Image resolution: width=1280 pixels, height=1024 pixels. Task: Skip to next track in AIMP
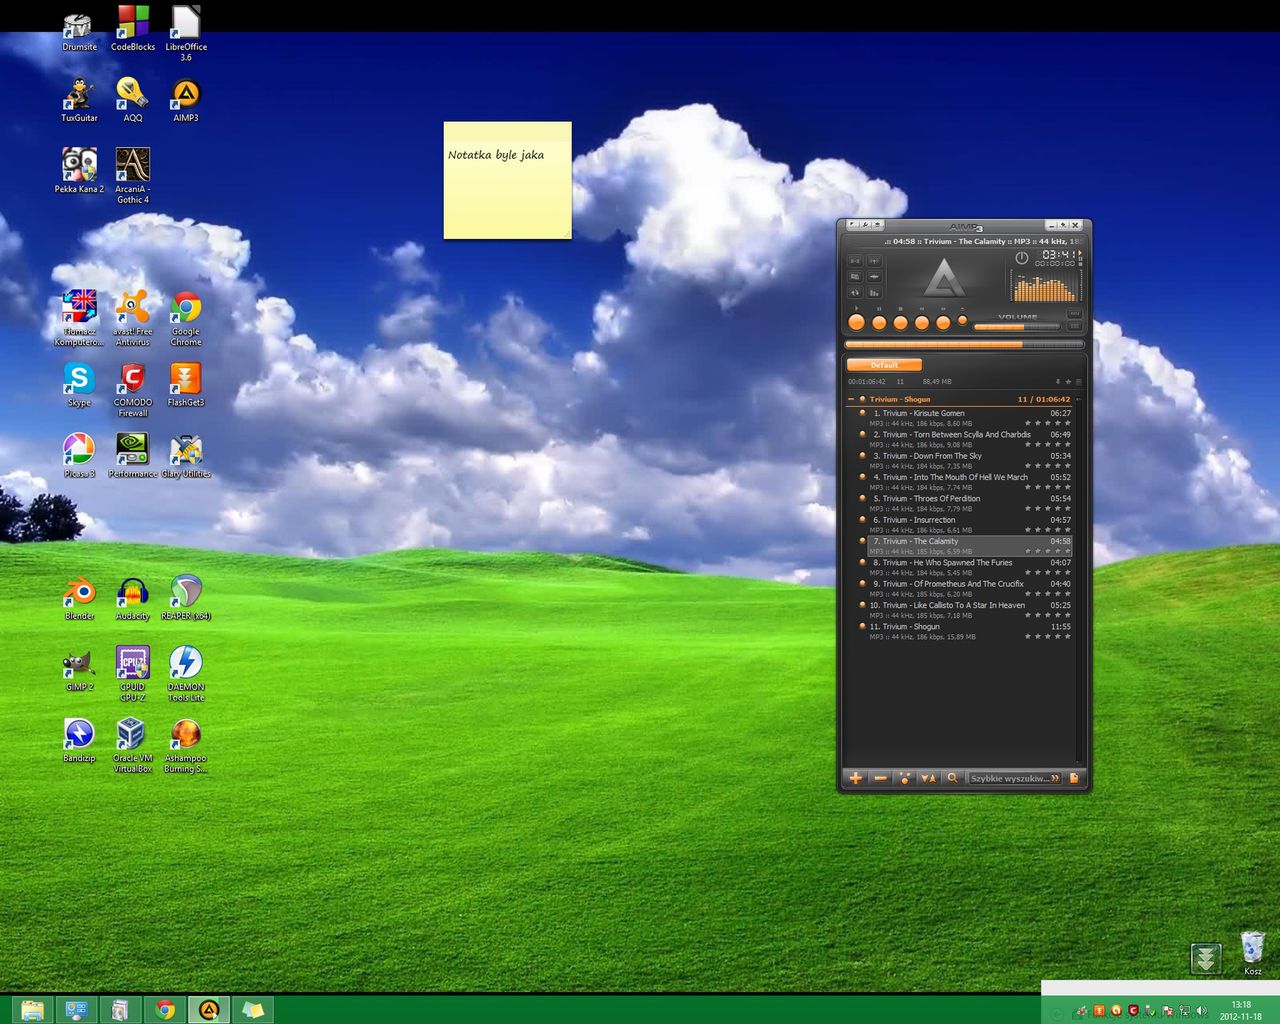943,322
